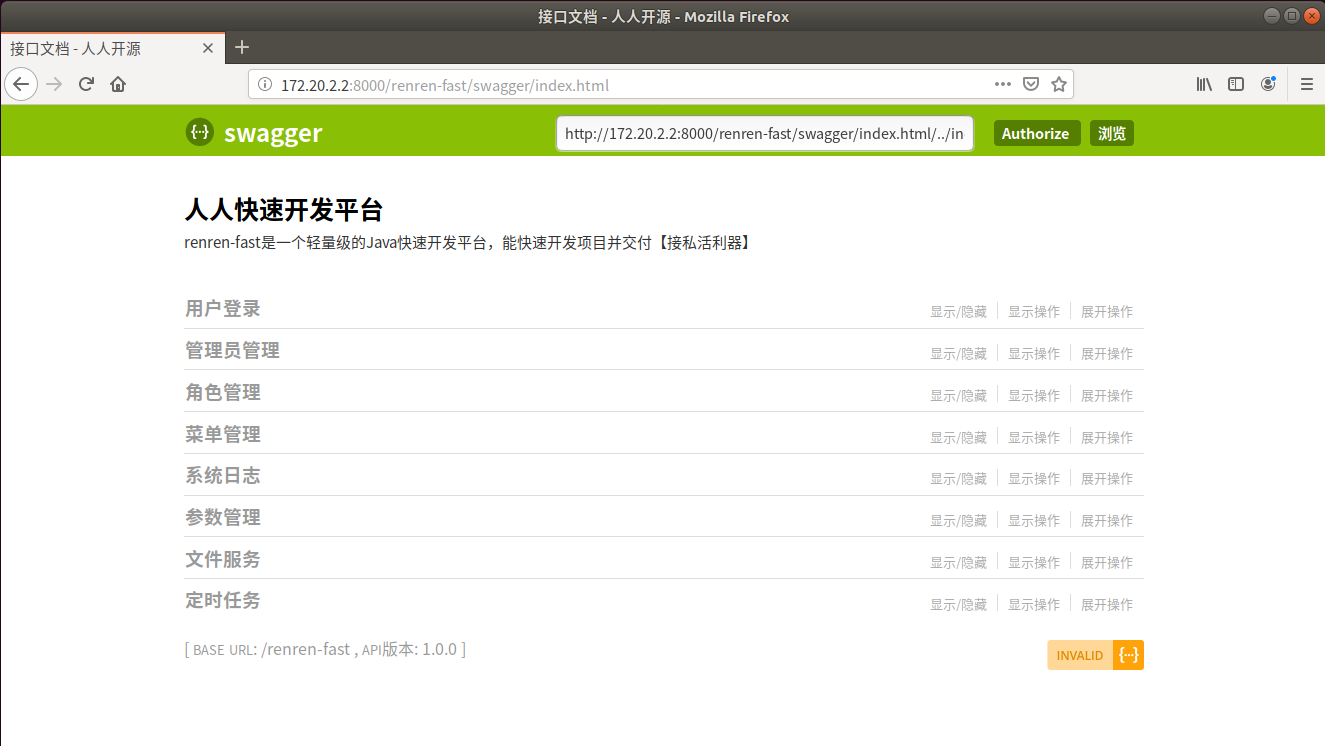Click 显示操作 for 管理员管理
The width and height of the screenshot is (1325, 746).
pos(1034,354)
